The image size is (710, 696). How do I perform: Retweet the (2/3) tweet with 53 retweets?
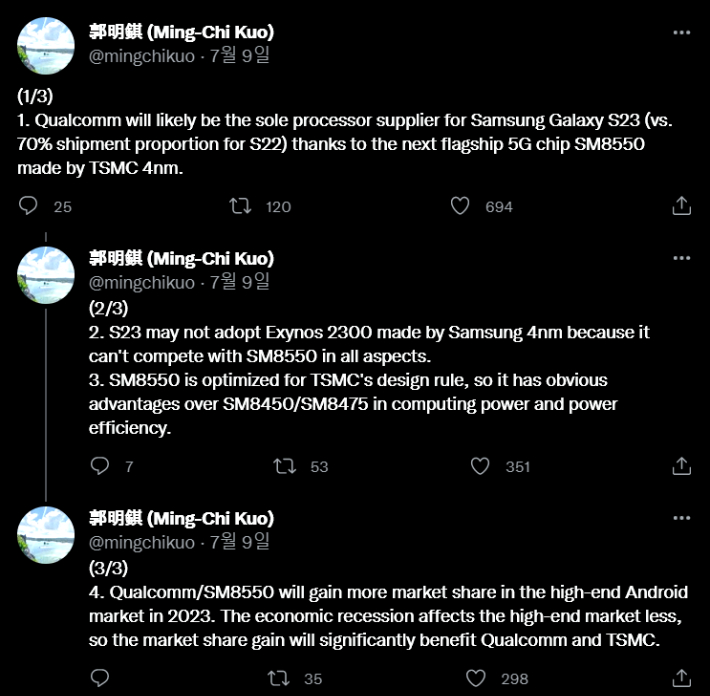click(284, 466)
